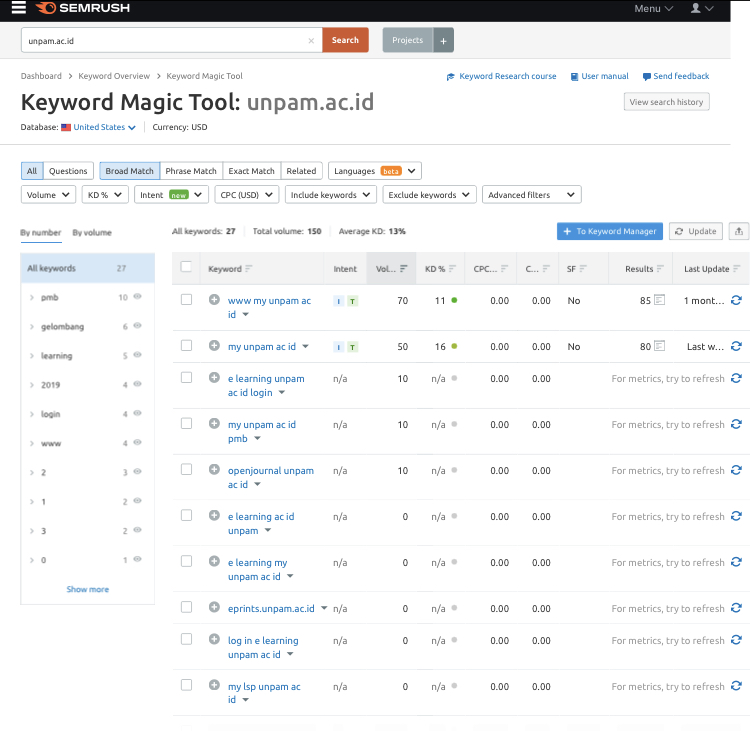750x731 pixels.
Task: Hide the login keyword group
Action: point(137,413)
